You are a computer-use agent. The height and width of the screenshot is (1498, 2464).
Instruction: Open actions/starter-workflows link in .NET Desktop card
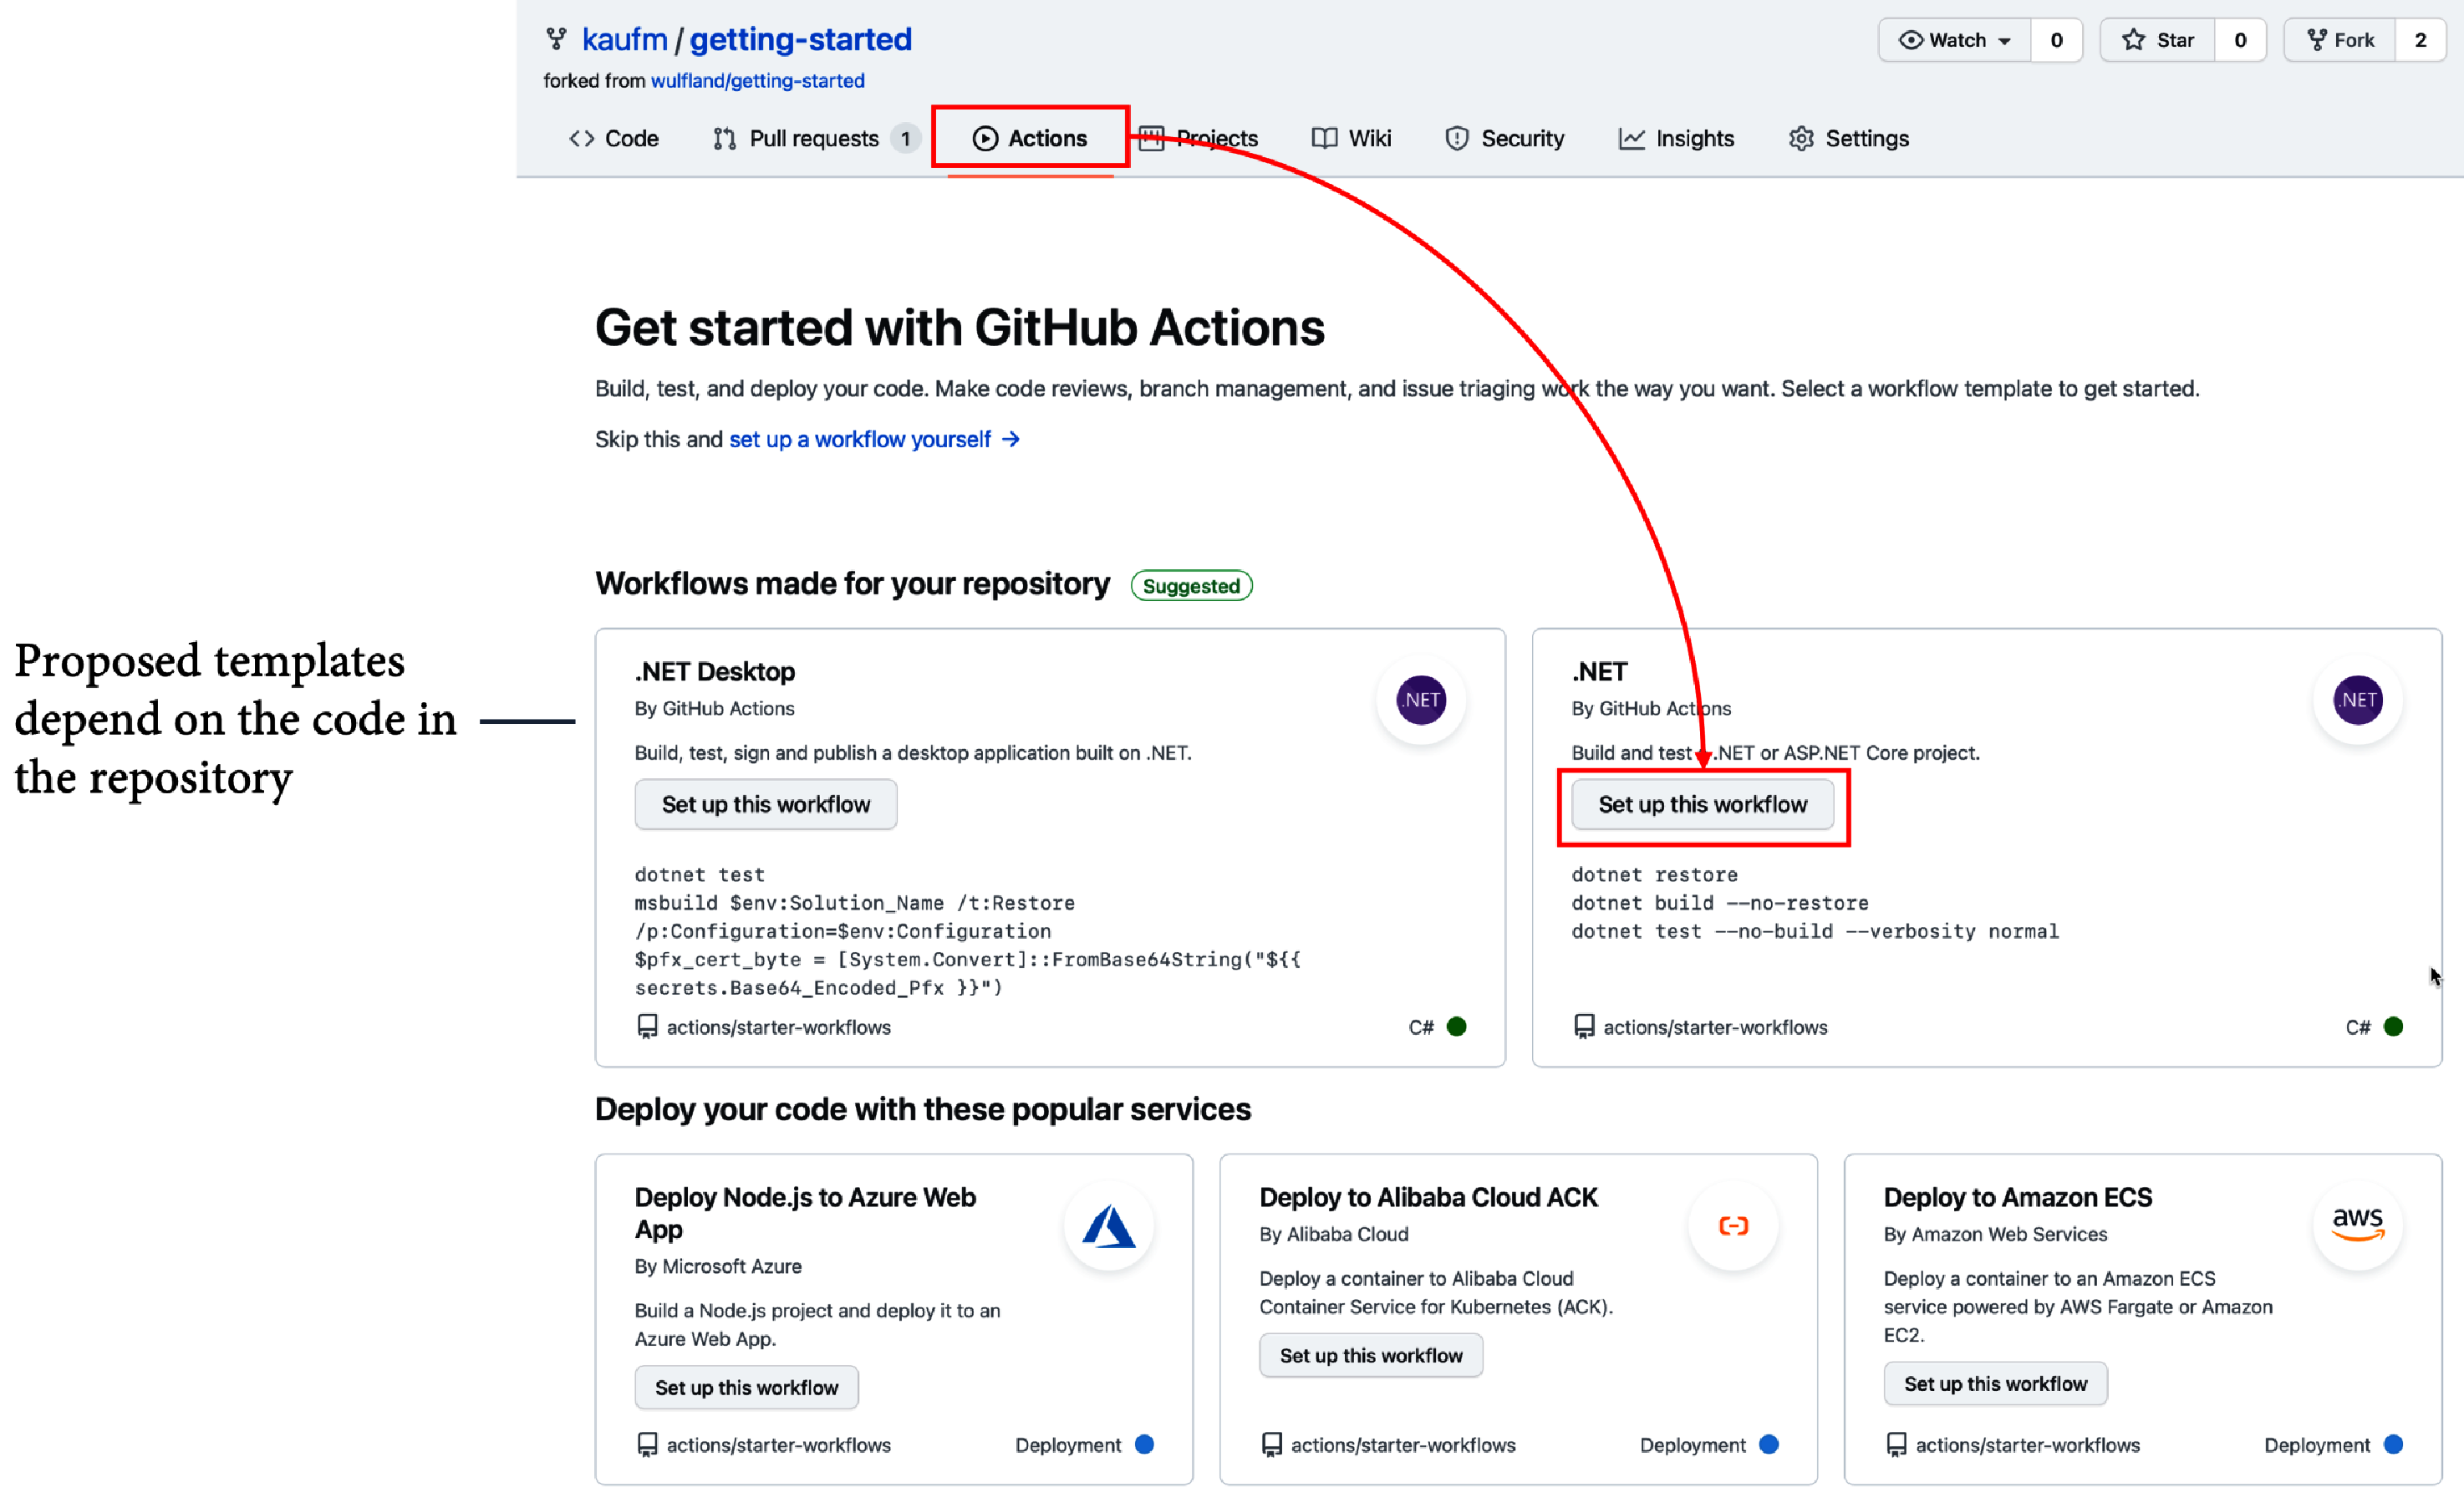(778, 1027)
